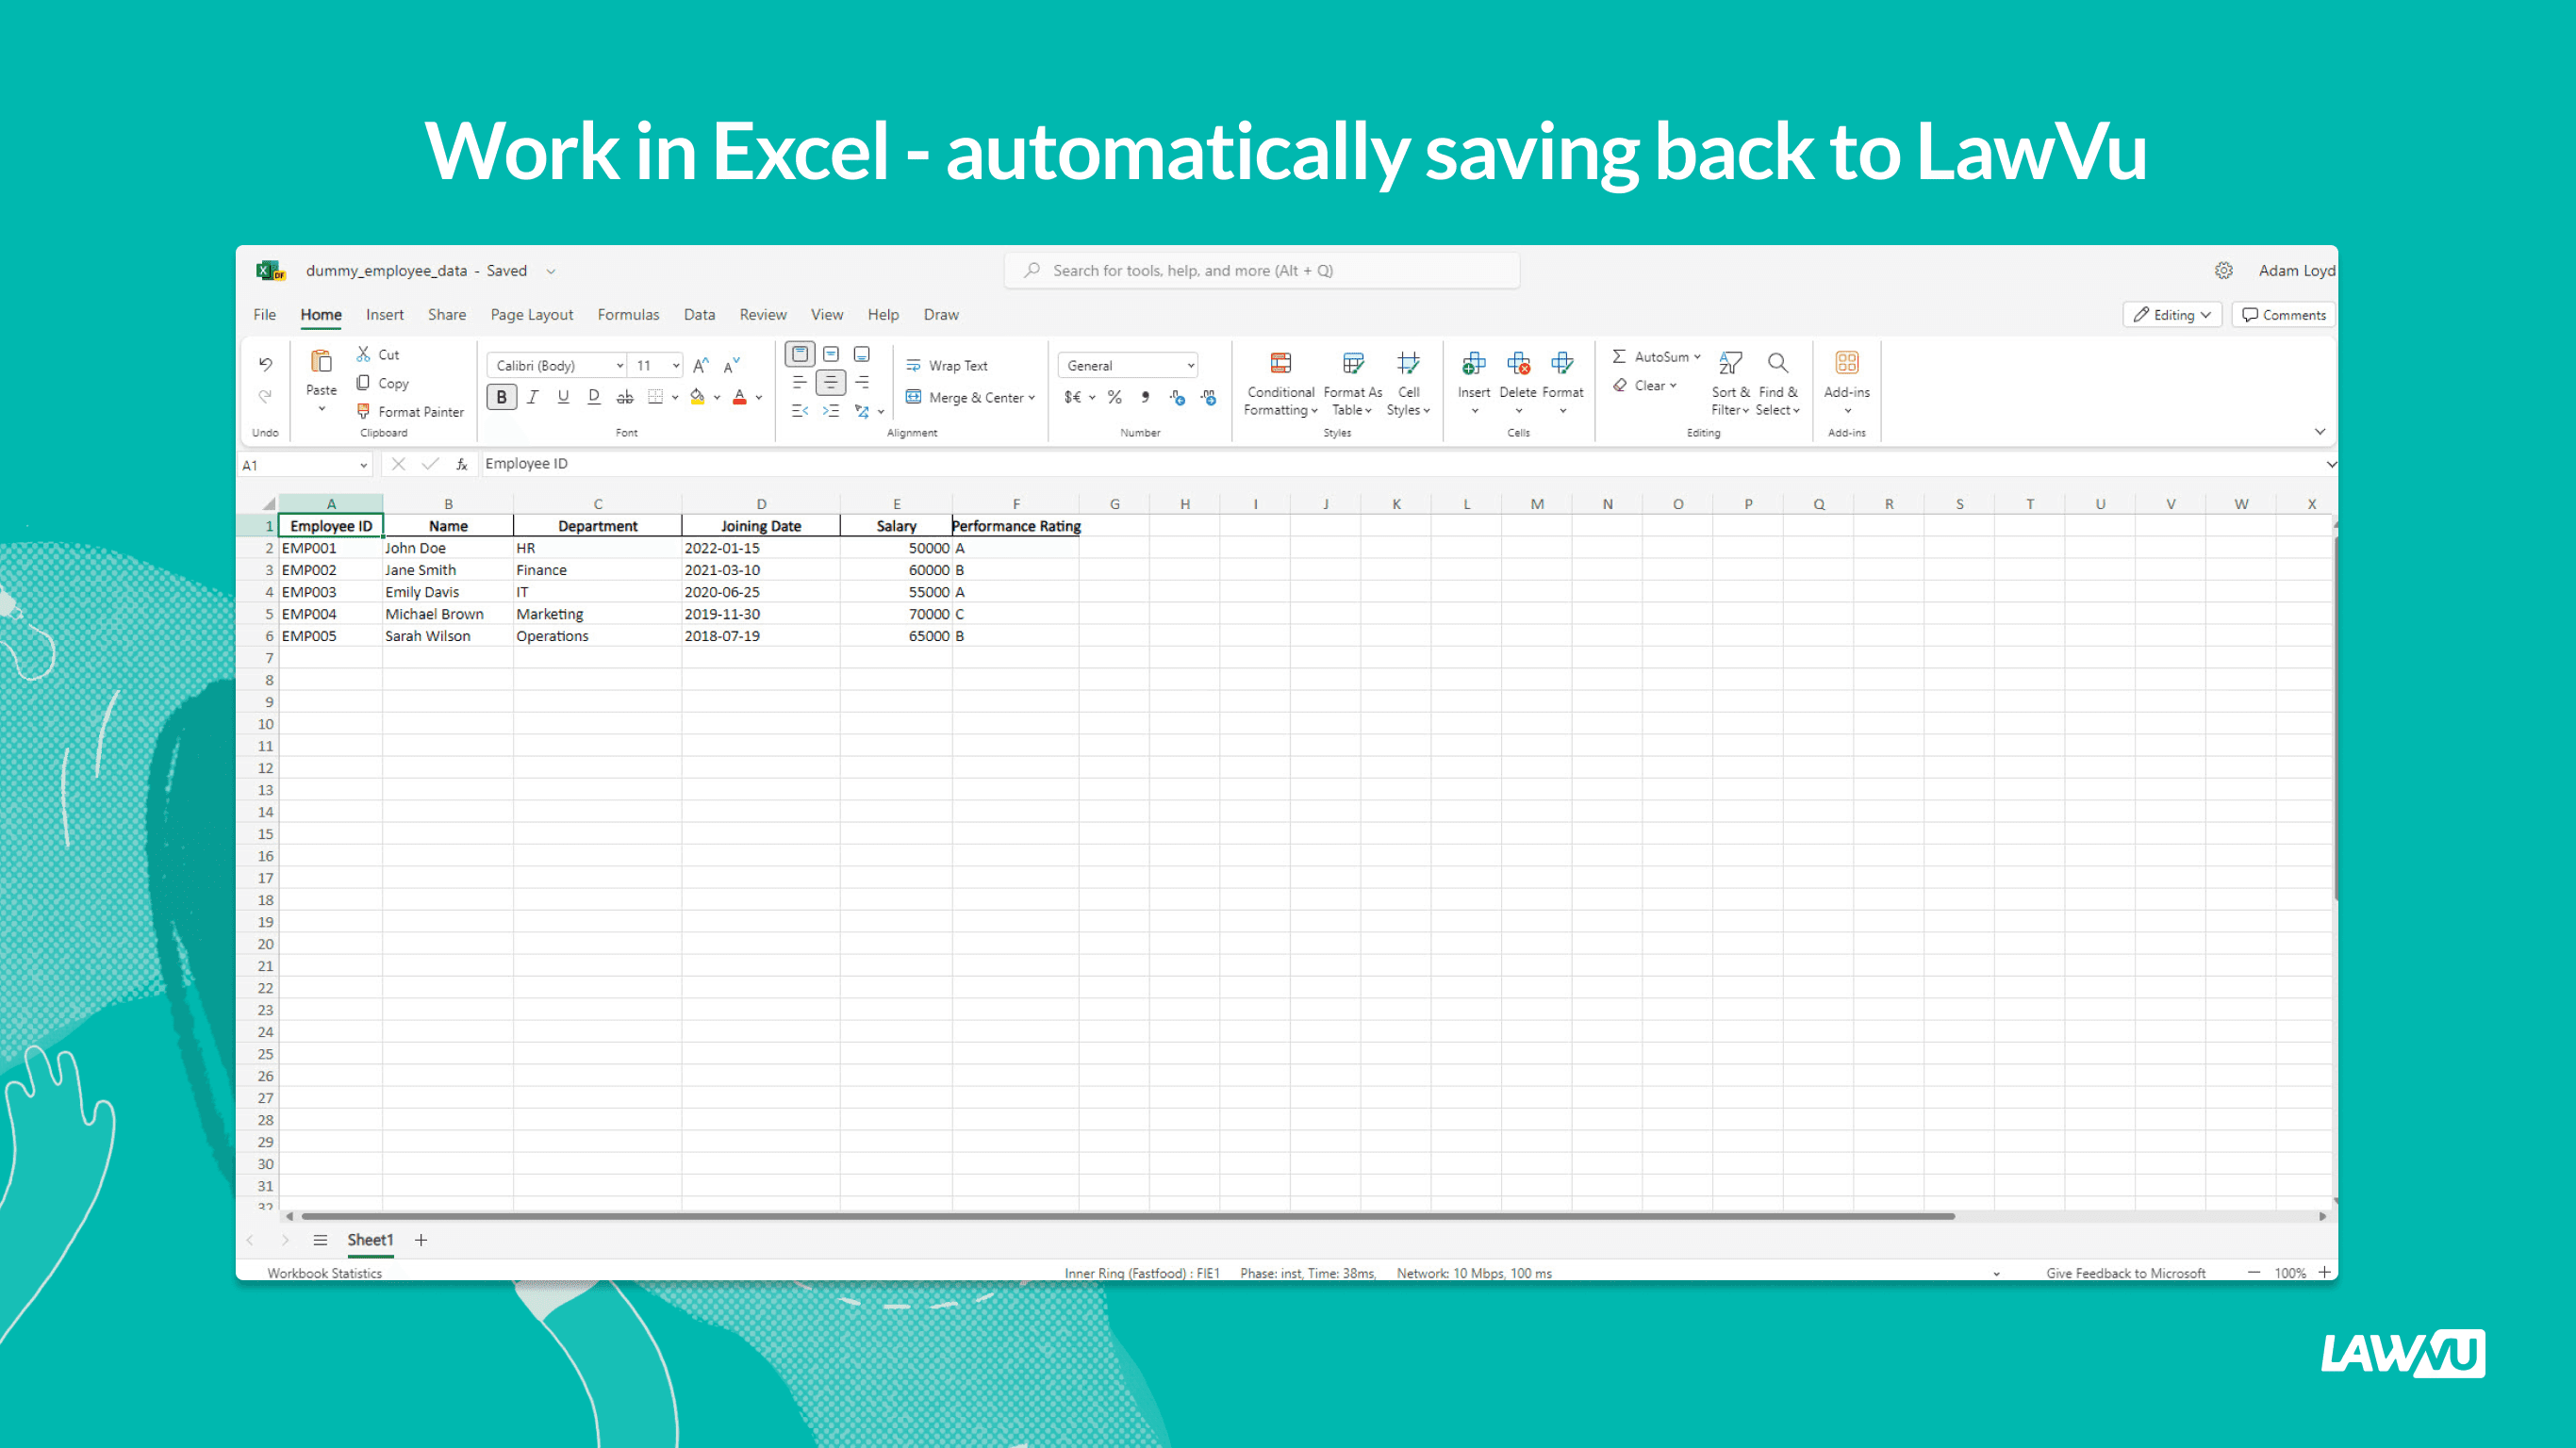Apply percent style to the cell

[1114, 397]
